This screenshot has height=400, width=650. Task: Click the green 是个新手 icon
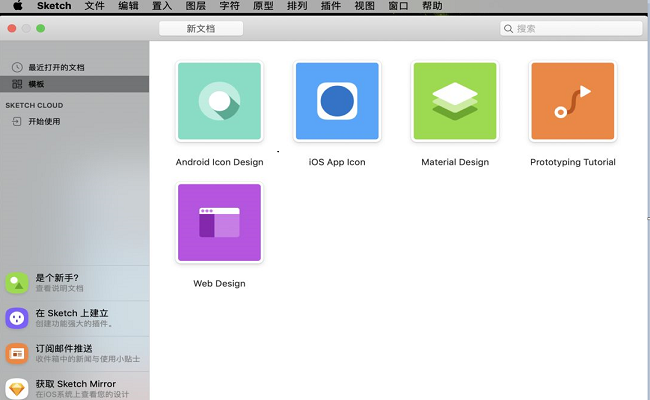[17, 283]
